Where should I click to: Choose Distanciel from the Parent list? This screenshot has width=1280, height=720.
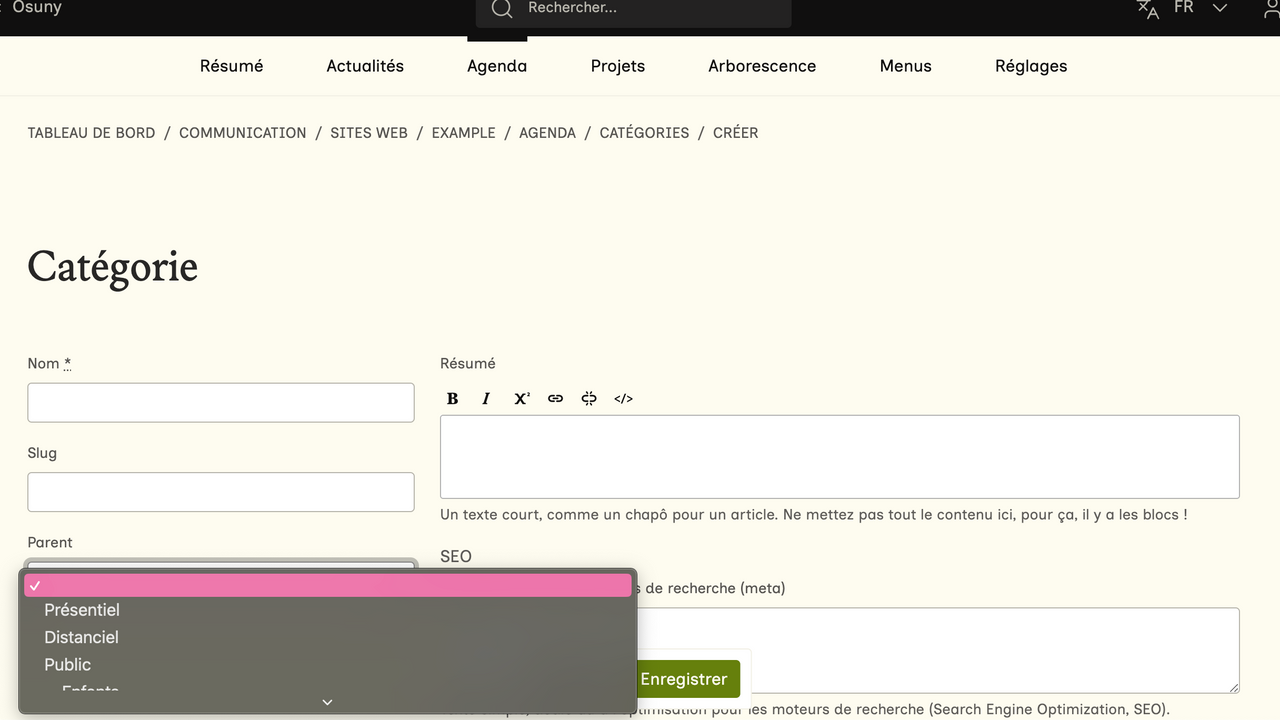coord(81,637)
